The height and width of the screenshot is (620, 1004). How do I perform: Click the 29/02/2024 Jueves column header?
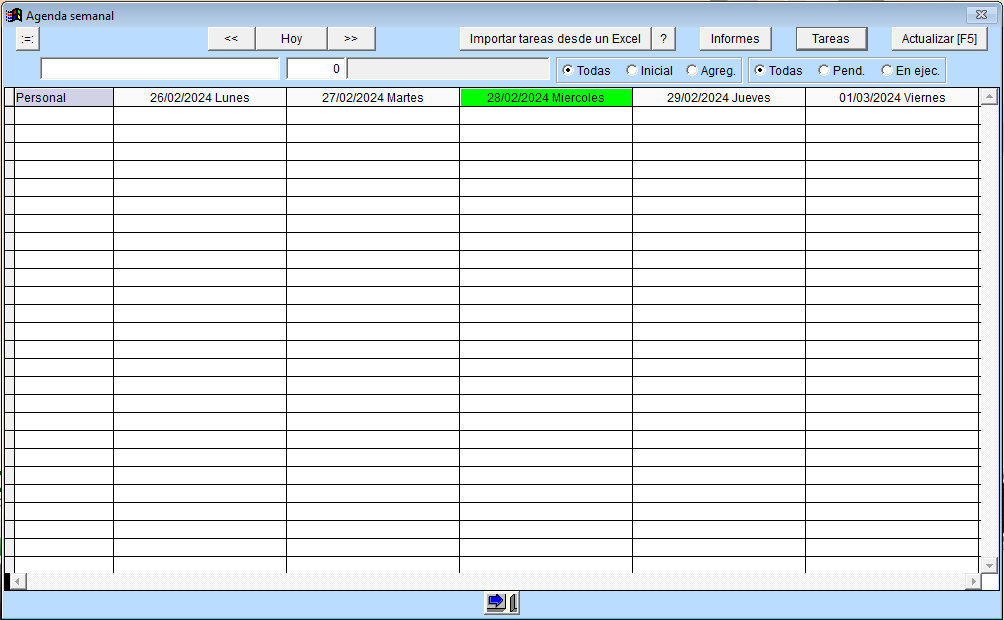(718, 97)
